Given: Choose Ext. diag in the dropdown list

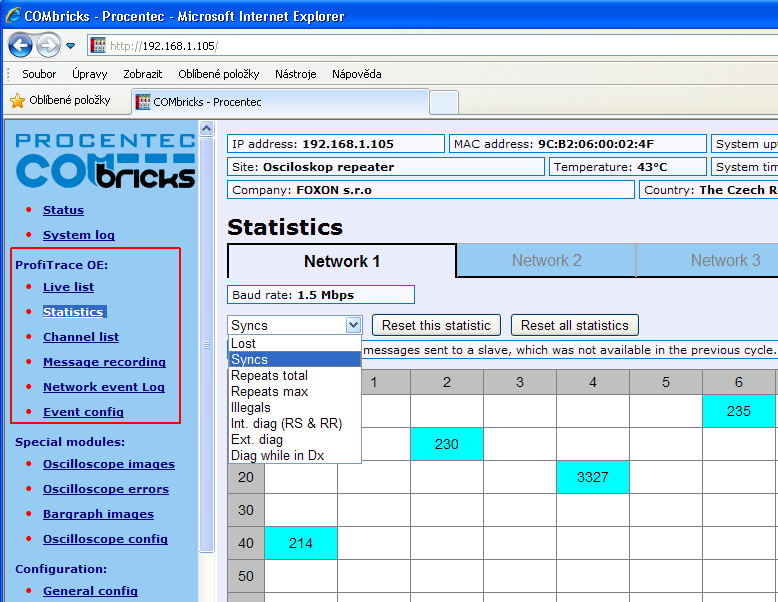Looking at the screenshot, I should coord(295,440).
